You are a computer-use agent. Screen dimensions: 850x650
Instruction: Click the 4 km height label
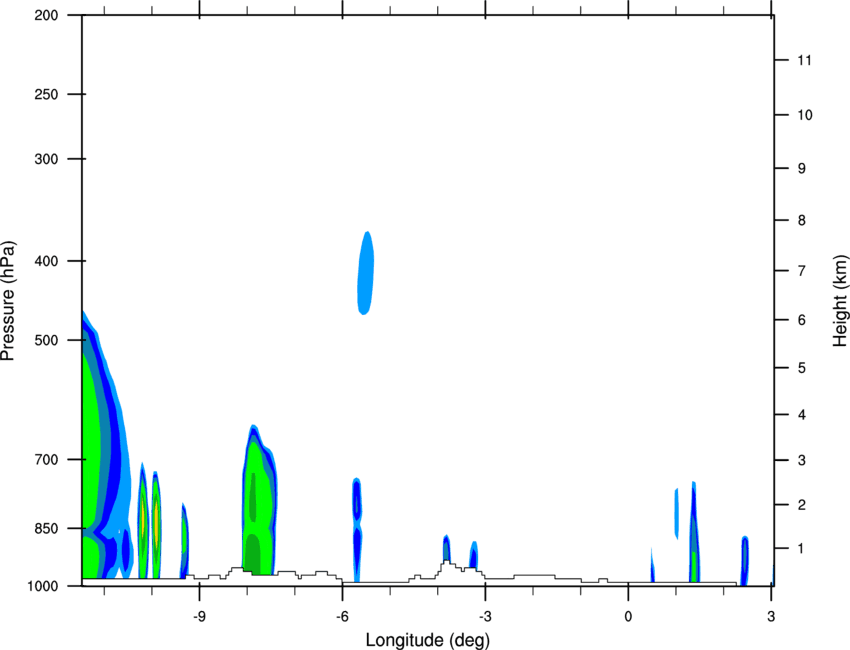(x=802, y=415)
